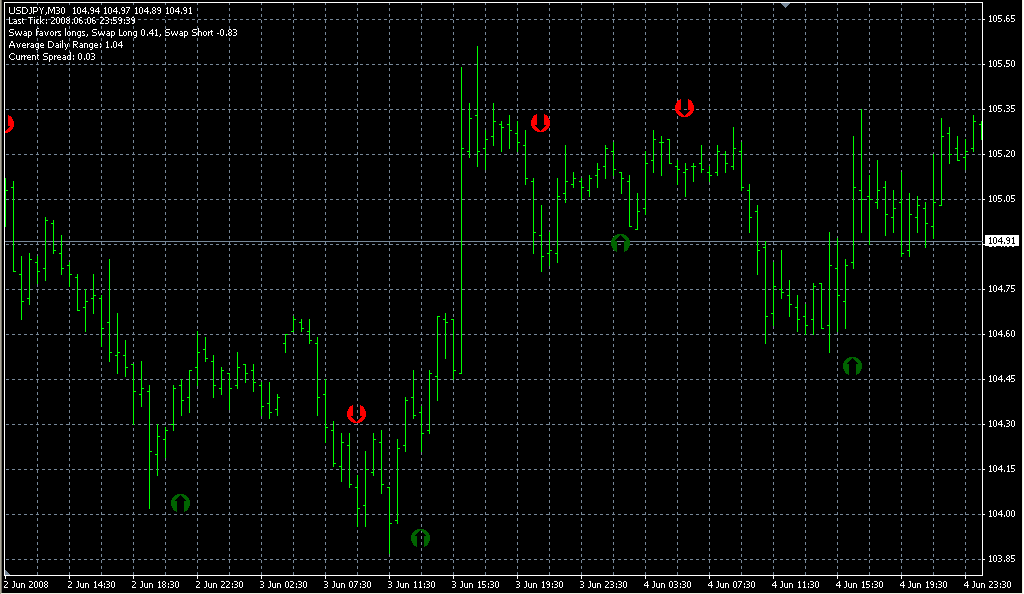This screenshot has width=1024, height=594.
Task: Click the 2 Jun 2008 date axis label
Action: coord(27,584)
